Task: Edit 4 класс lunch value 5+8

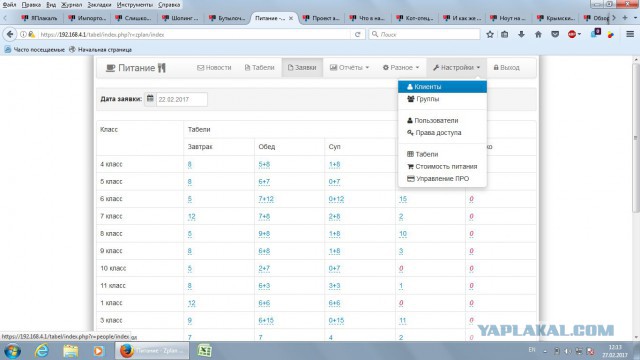Action: coord(264,164)
